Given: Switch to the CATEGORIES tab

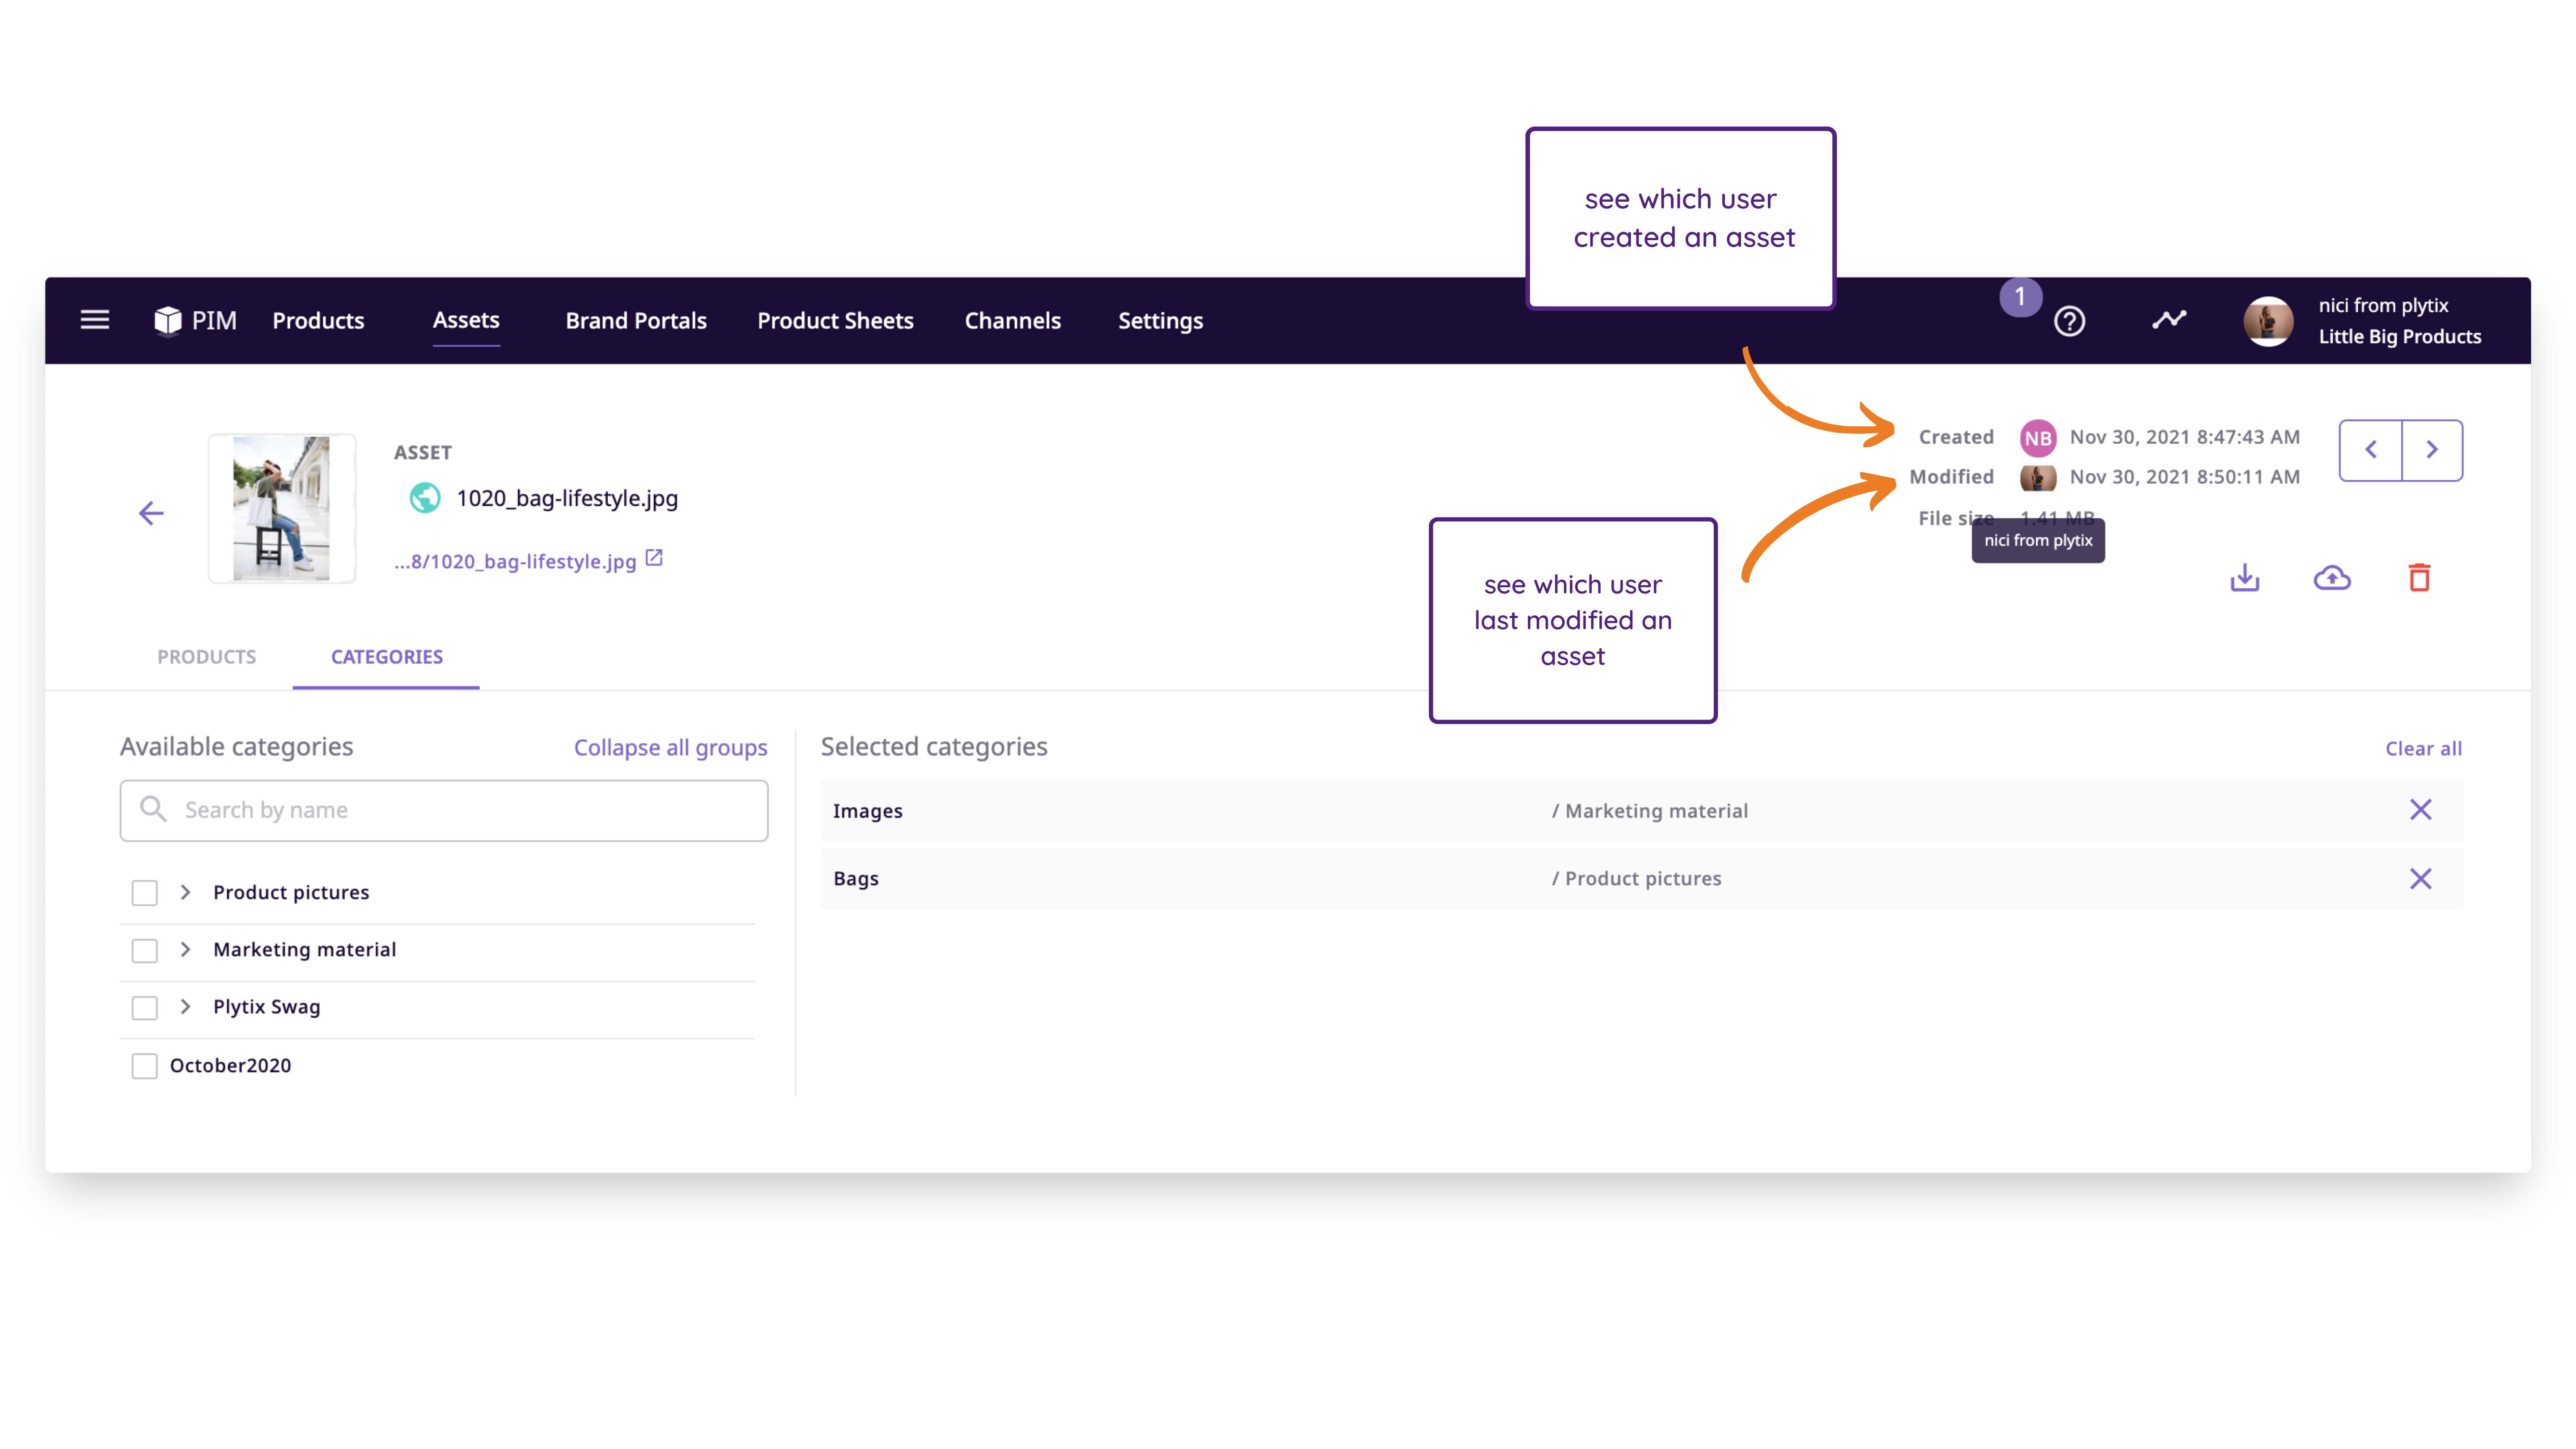Looking at the screenshot, I should 387,657.
